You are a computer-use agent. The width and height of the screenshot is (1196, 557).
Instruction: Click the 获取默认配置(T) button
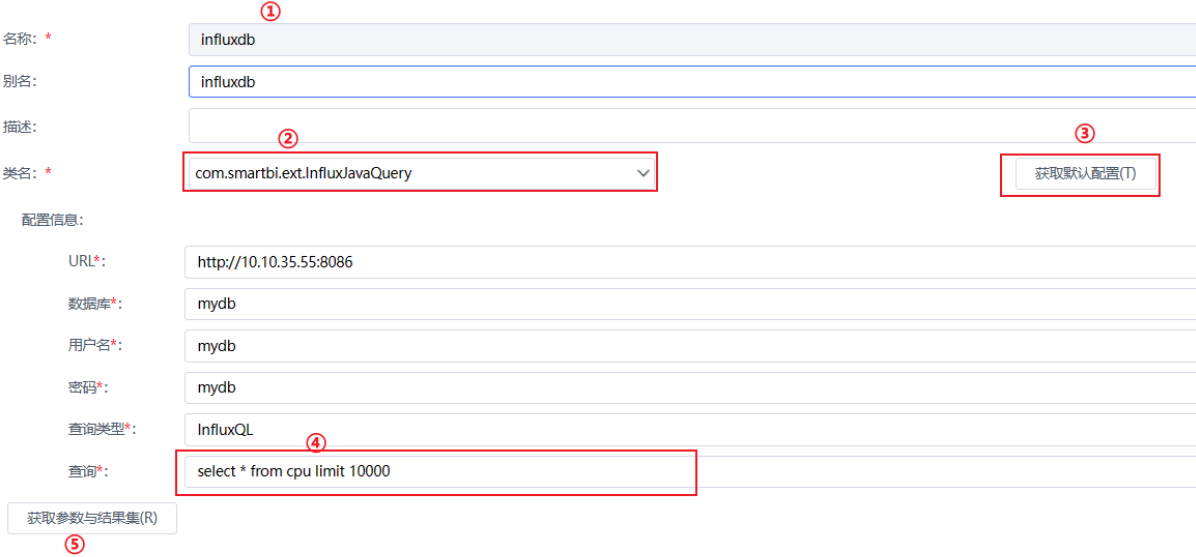click(x=1085, y=173)
